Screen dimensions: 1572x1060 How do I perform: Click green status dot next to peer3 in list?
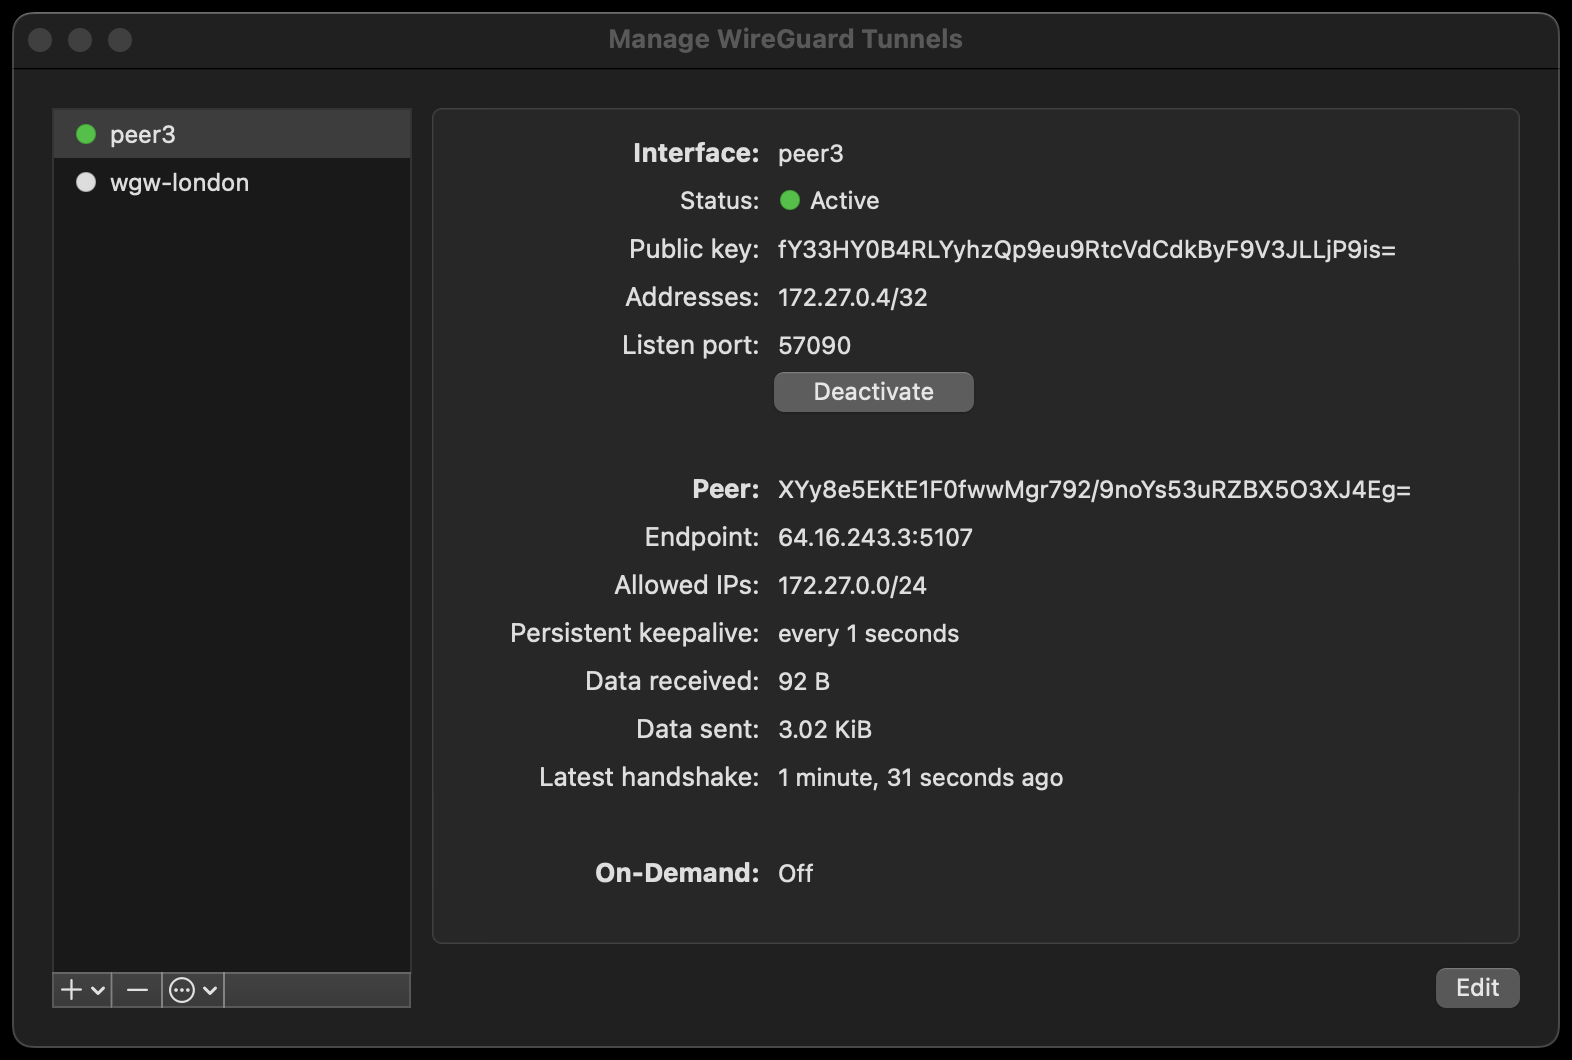86,134
